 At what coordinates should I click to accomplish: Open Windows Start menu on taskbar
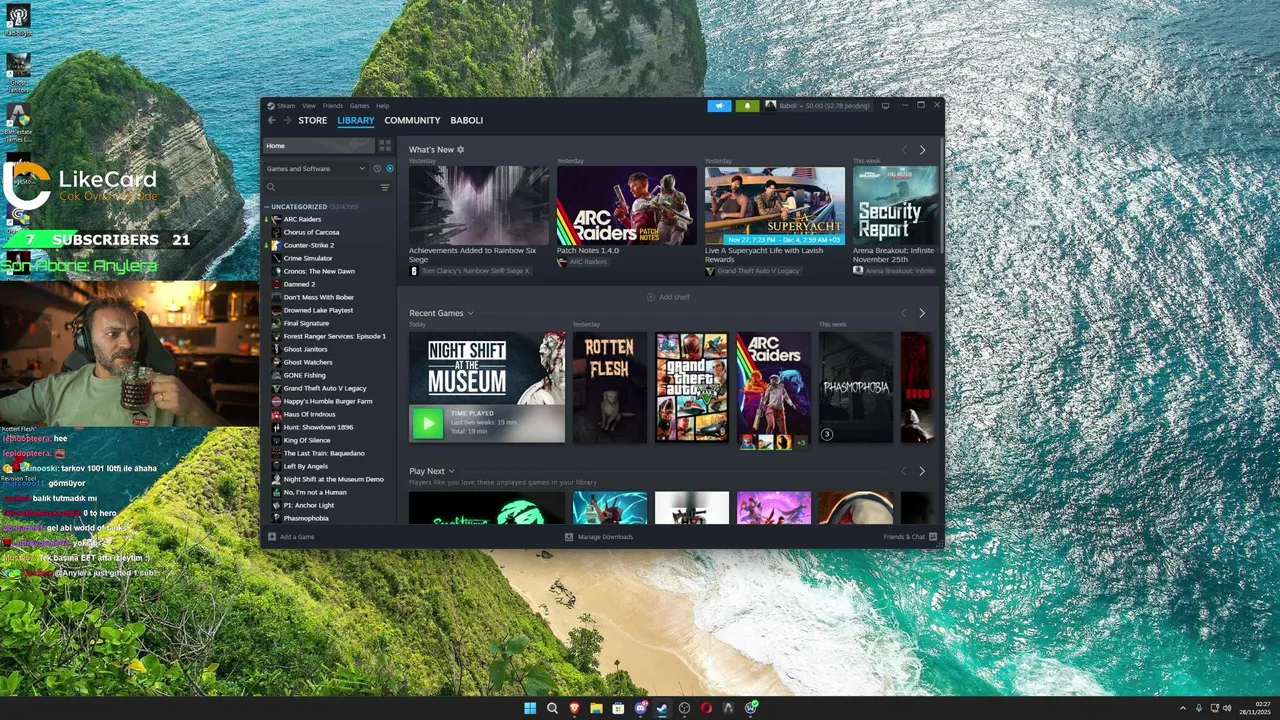(x=530, y=708)
